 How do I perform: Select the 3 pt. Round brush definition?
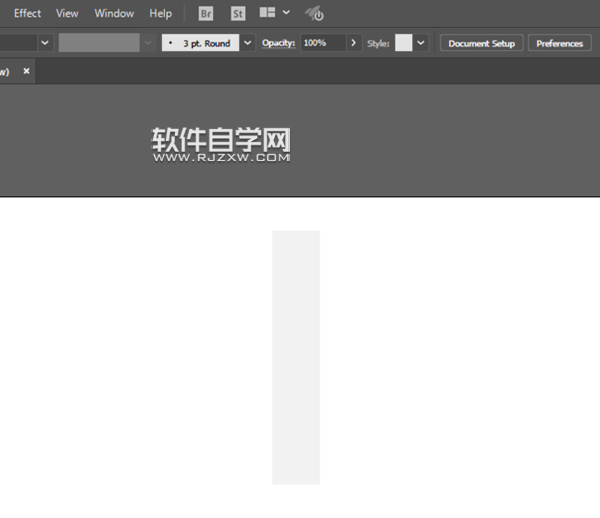click(x=201, y=43)
